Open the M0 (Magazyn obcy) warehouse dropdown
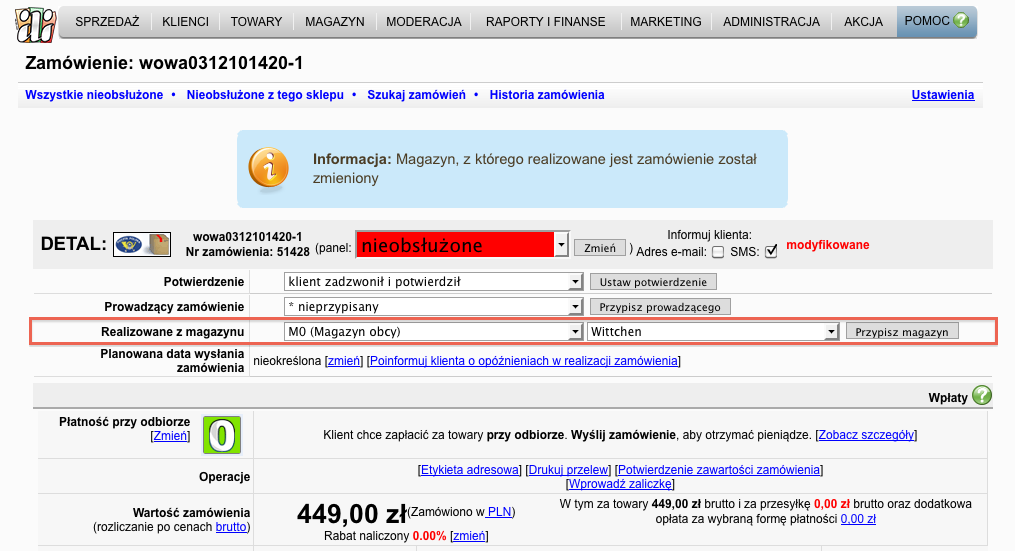Image resolution: width=1015 pixels, height=551 pixels. (433, 332)
